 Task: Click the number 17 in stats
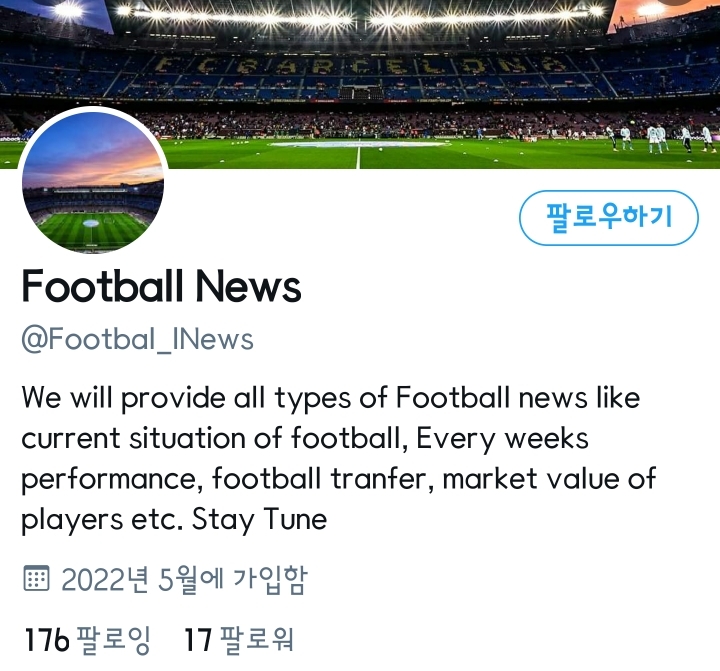click(198, 640)
